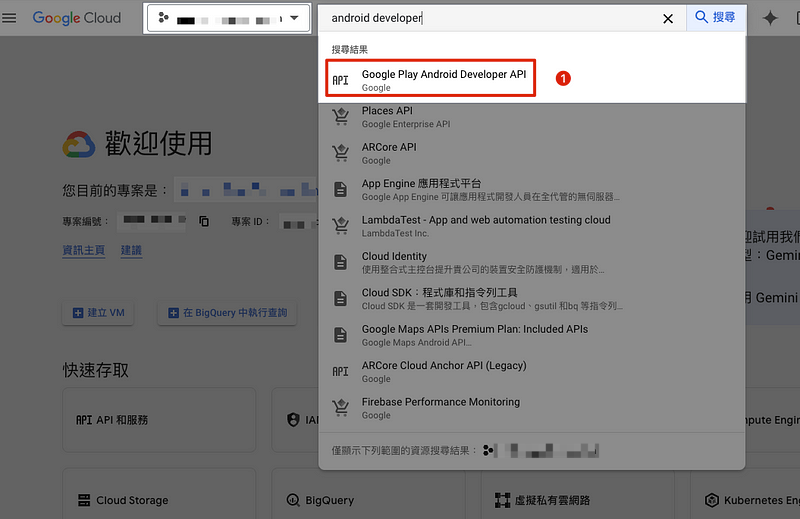Open the 虛擬私有雲網路 card

click(578, 494)
